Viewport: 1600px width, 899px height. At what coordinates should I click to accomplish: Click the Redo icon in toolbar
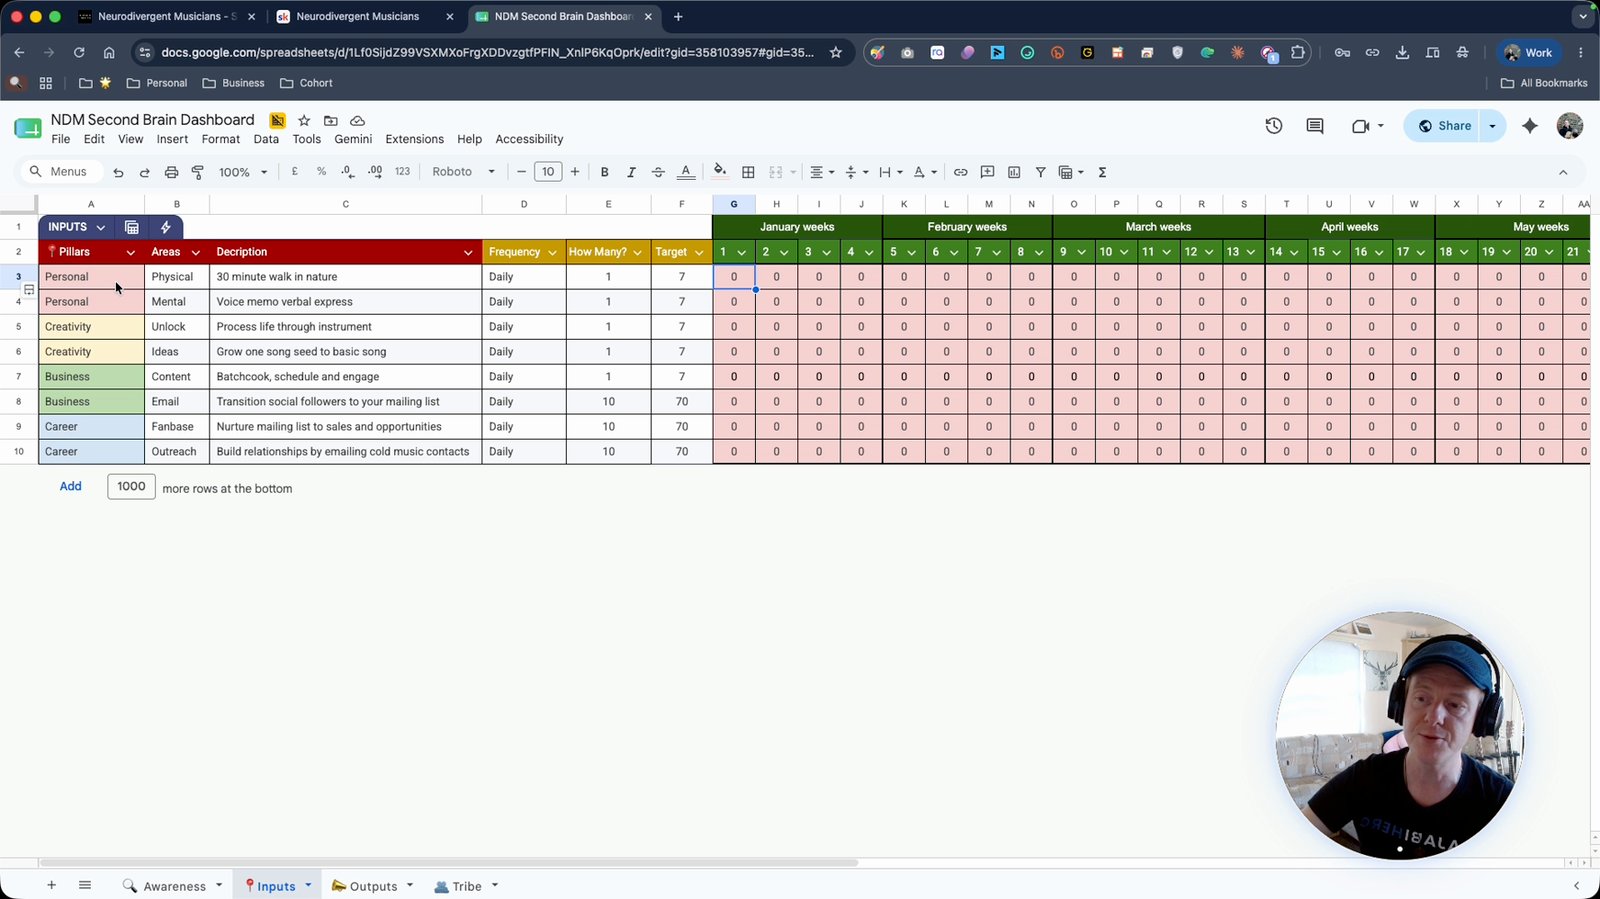144,172
